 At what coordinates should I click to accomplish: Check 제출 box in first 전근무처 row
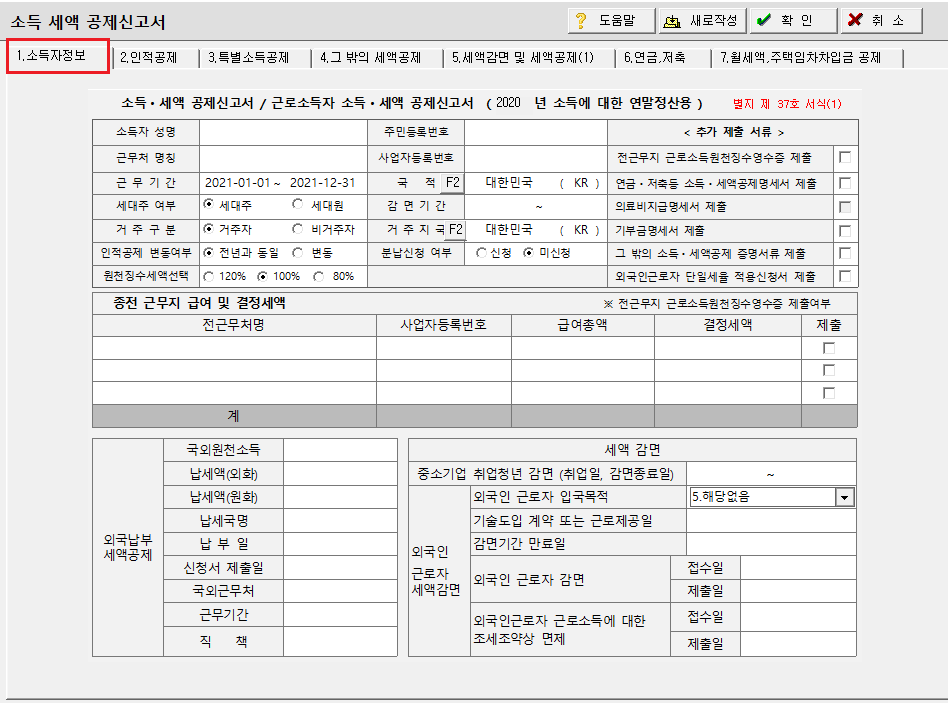pos(829,348)
